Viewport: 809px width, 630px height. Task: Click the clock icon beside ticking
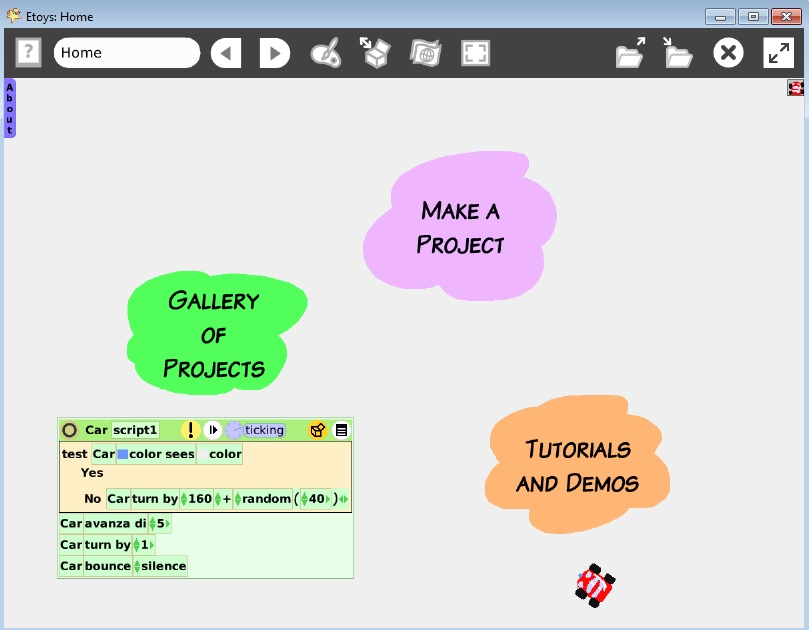[234, 430]
